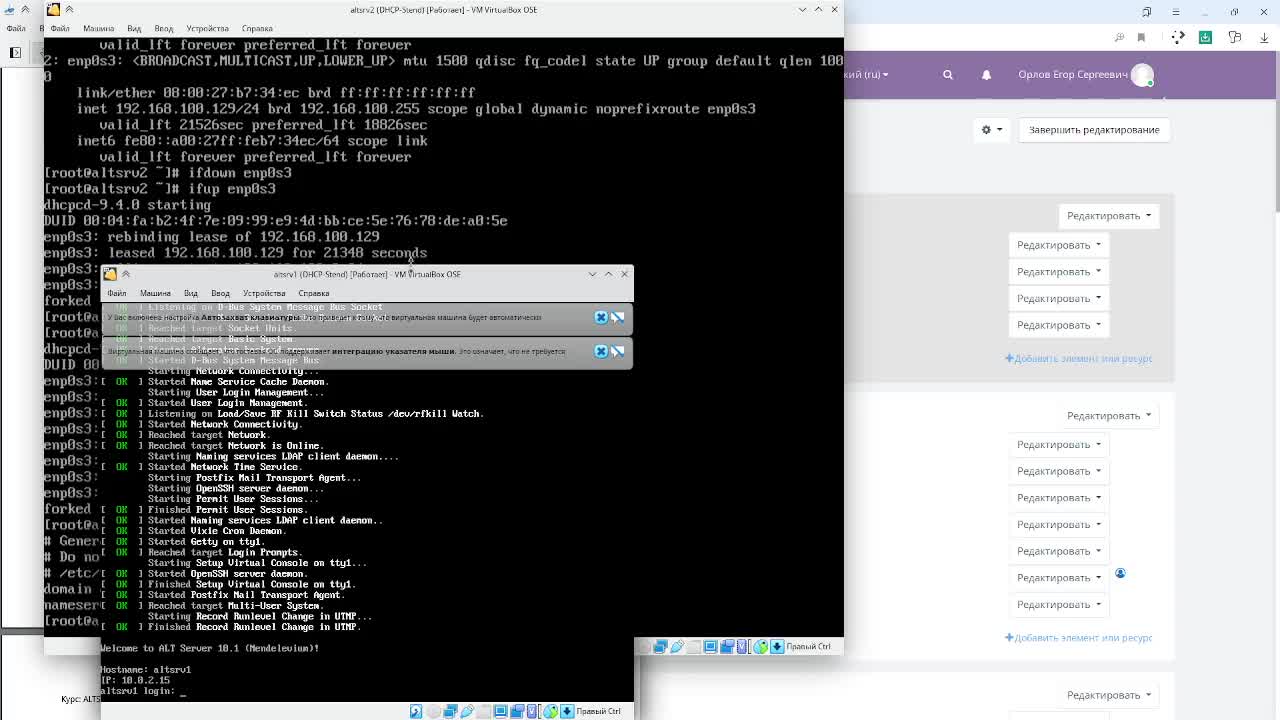Click browser tabs overview icon in title bar

point(1147,12)
